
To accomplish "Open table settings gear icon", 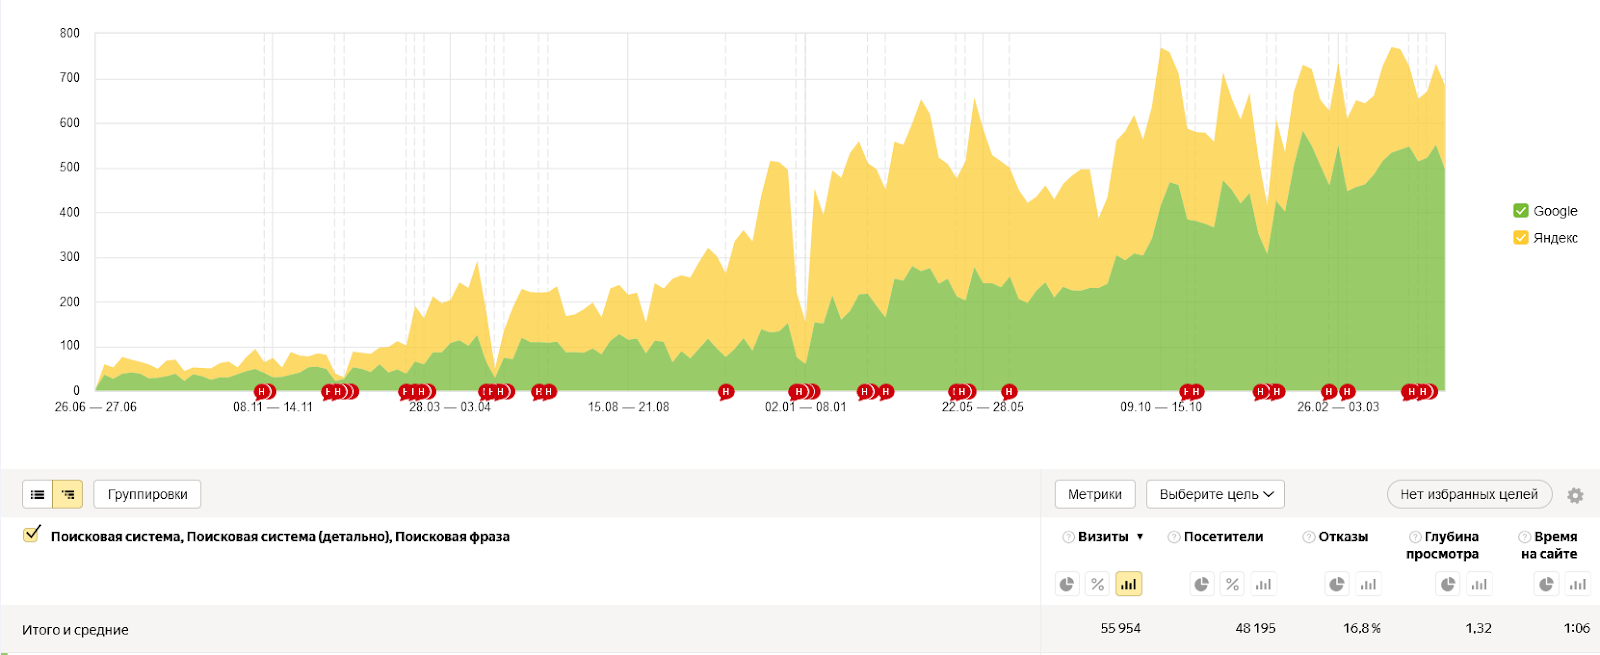I will pos(1575,495).
